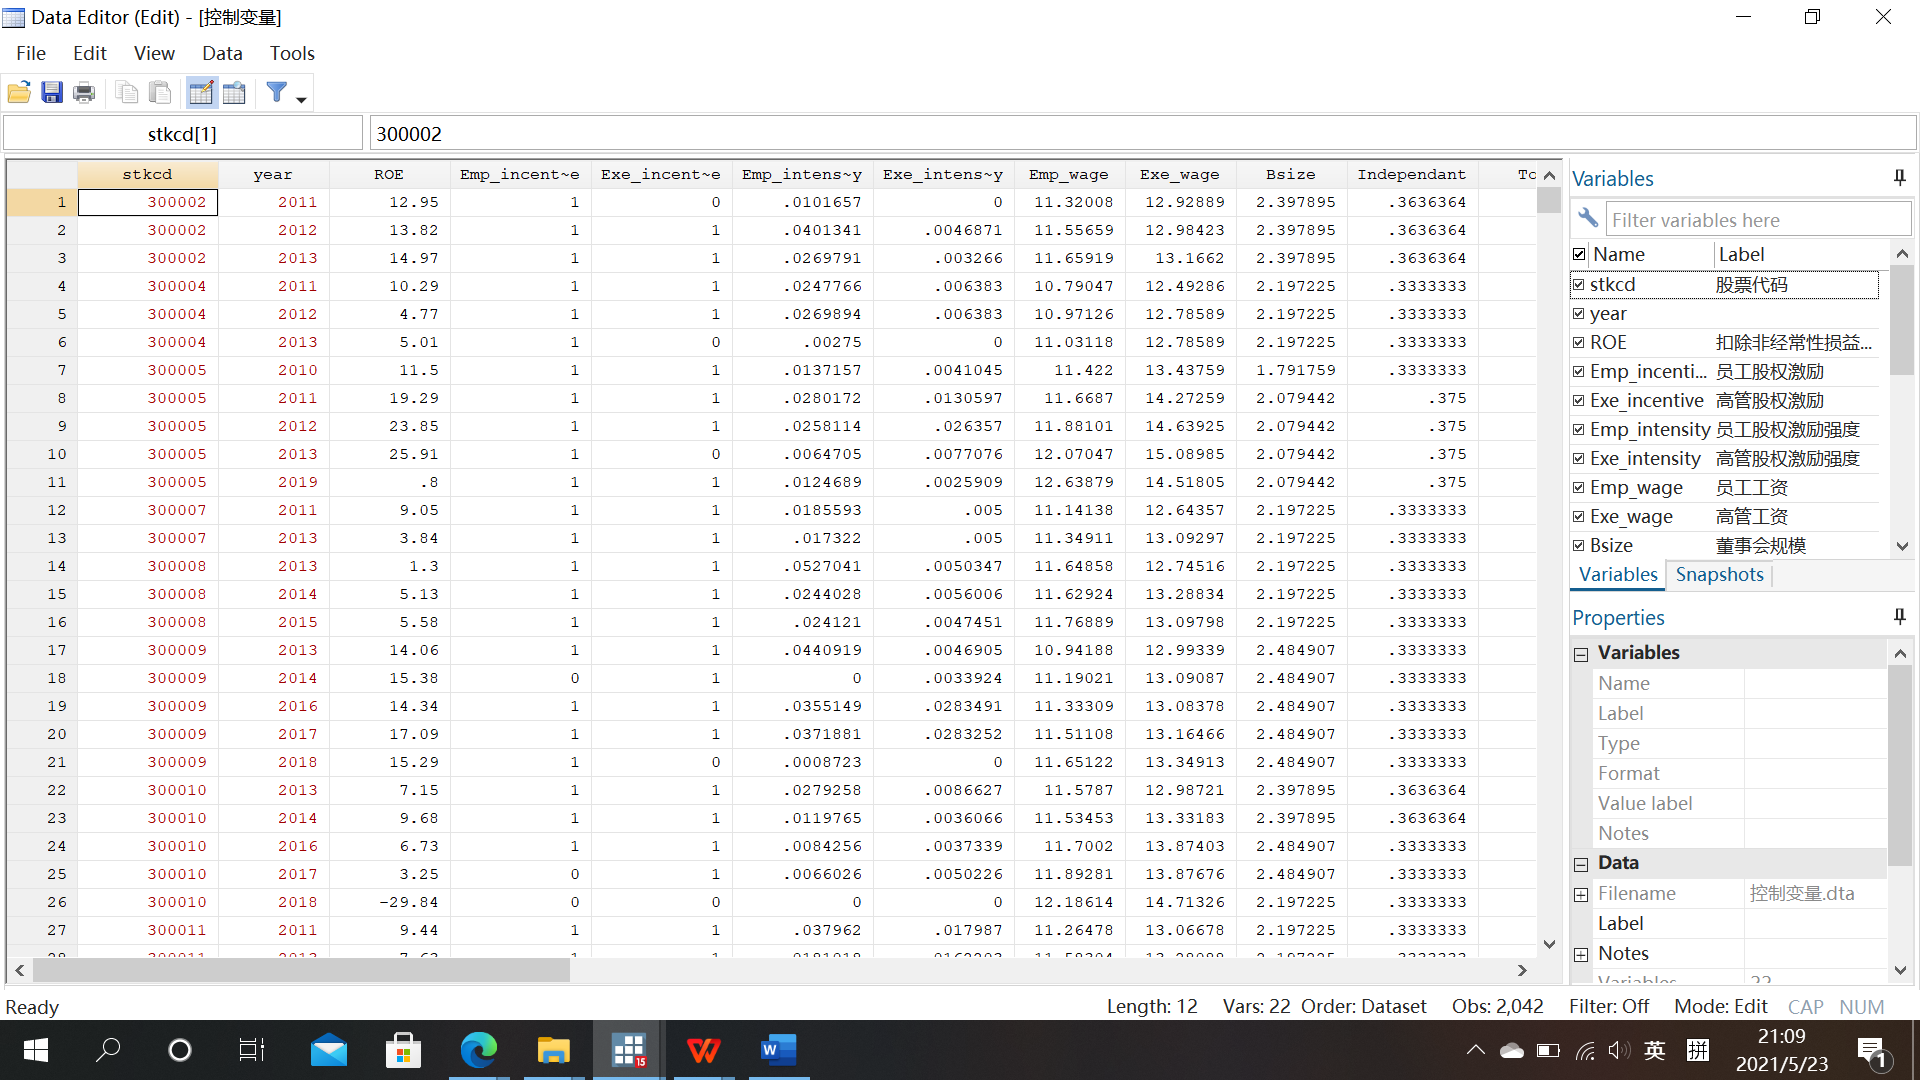
Task: Click the Open file toolbar icon
Action: [x=19, y=94]
